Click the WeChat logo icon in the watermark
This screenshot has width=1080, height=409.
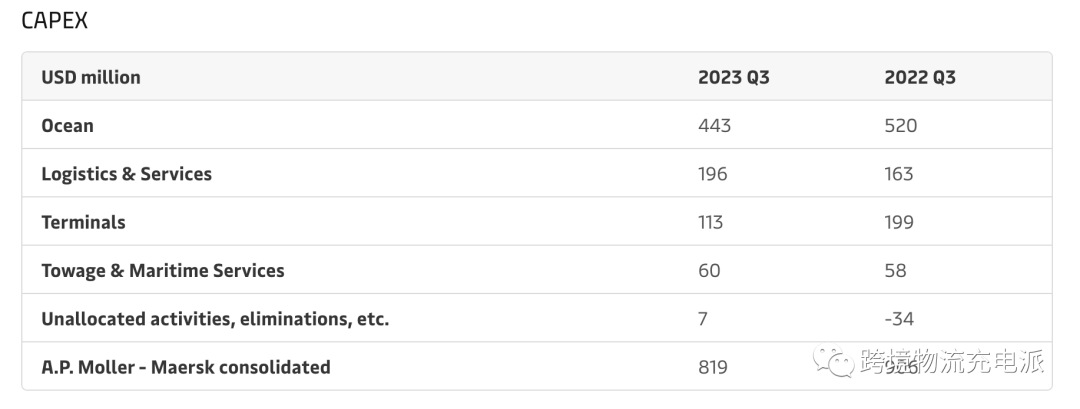pos(833,362)
